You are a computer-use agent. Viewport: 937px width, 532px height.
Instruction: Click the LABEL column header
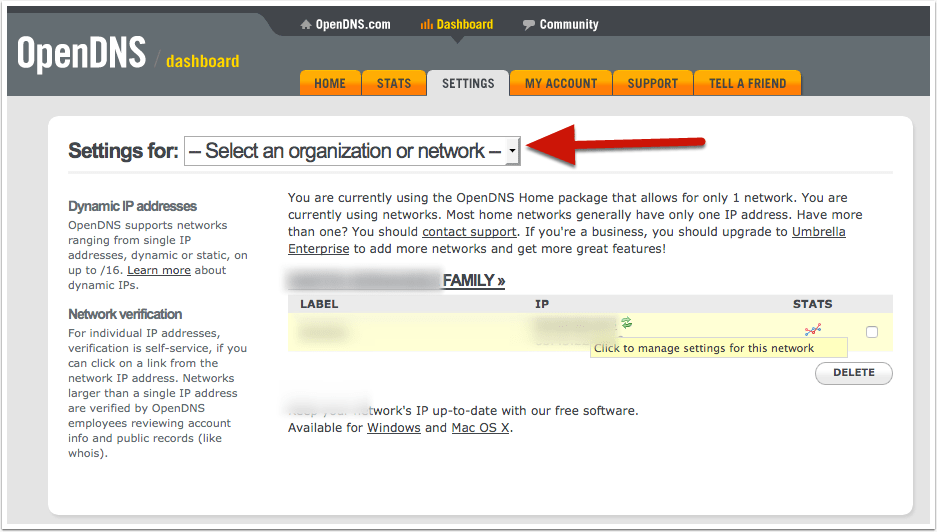click(319, 304)
